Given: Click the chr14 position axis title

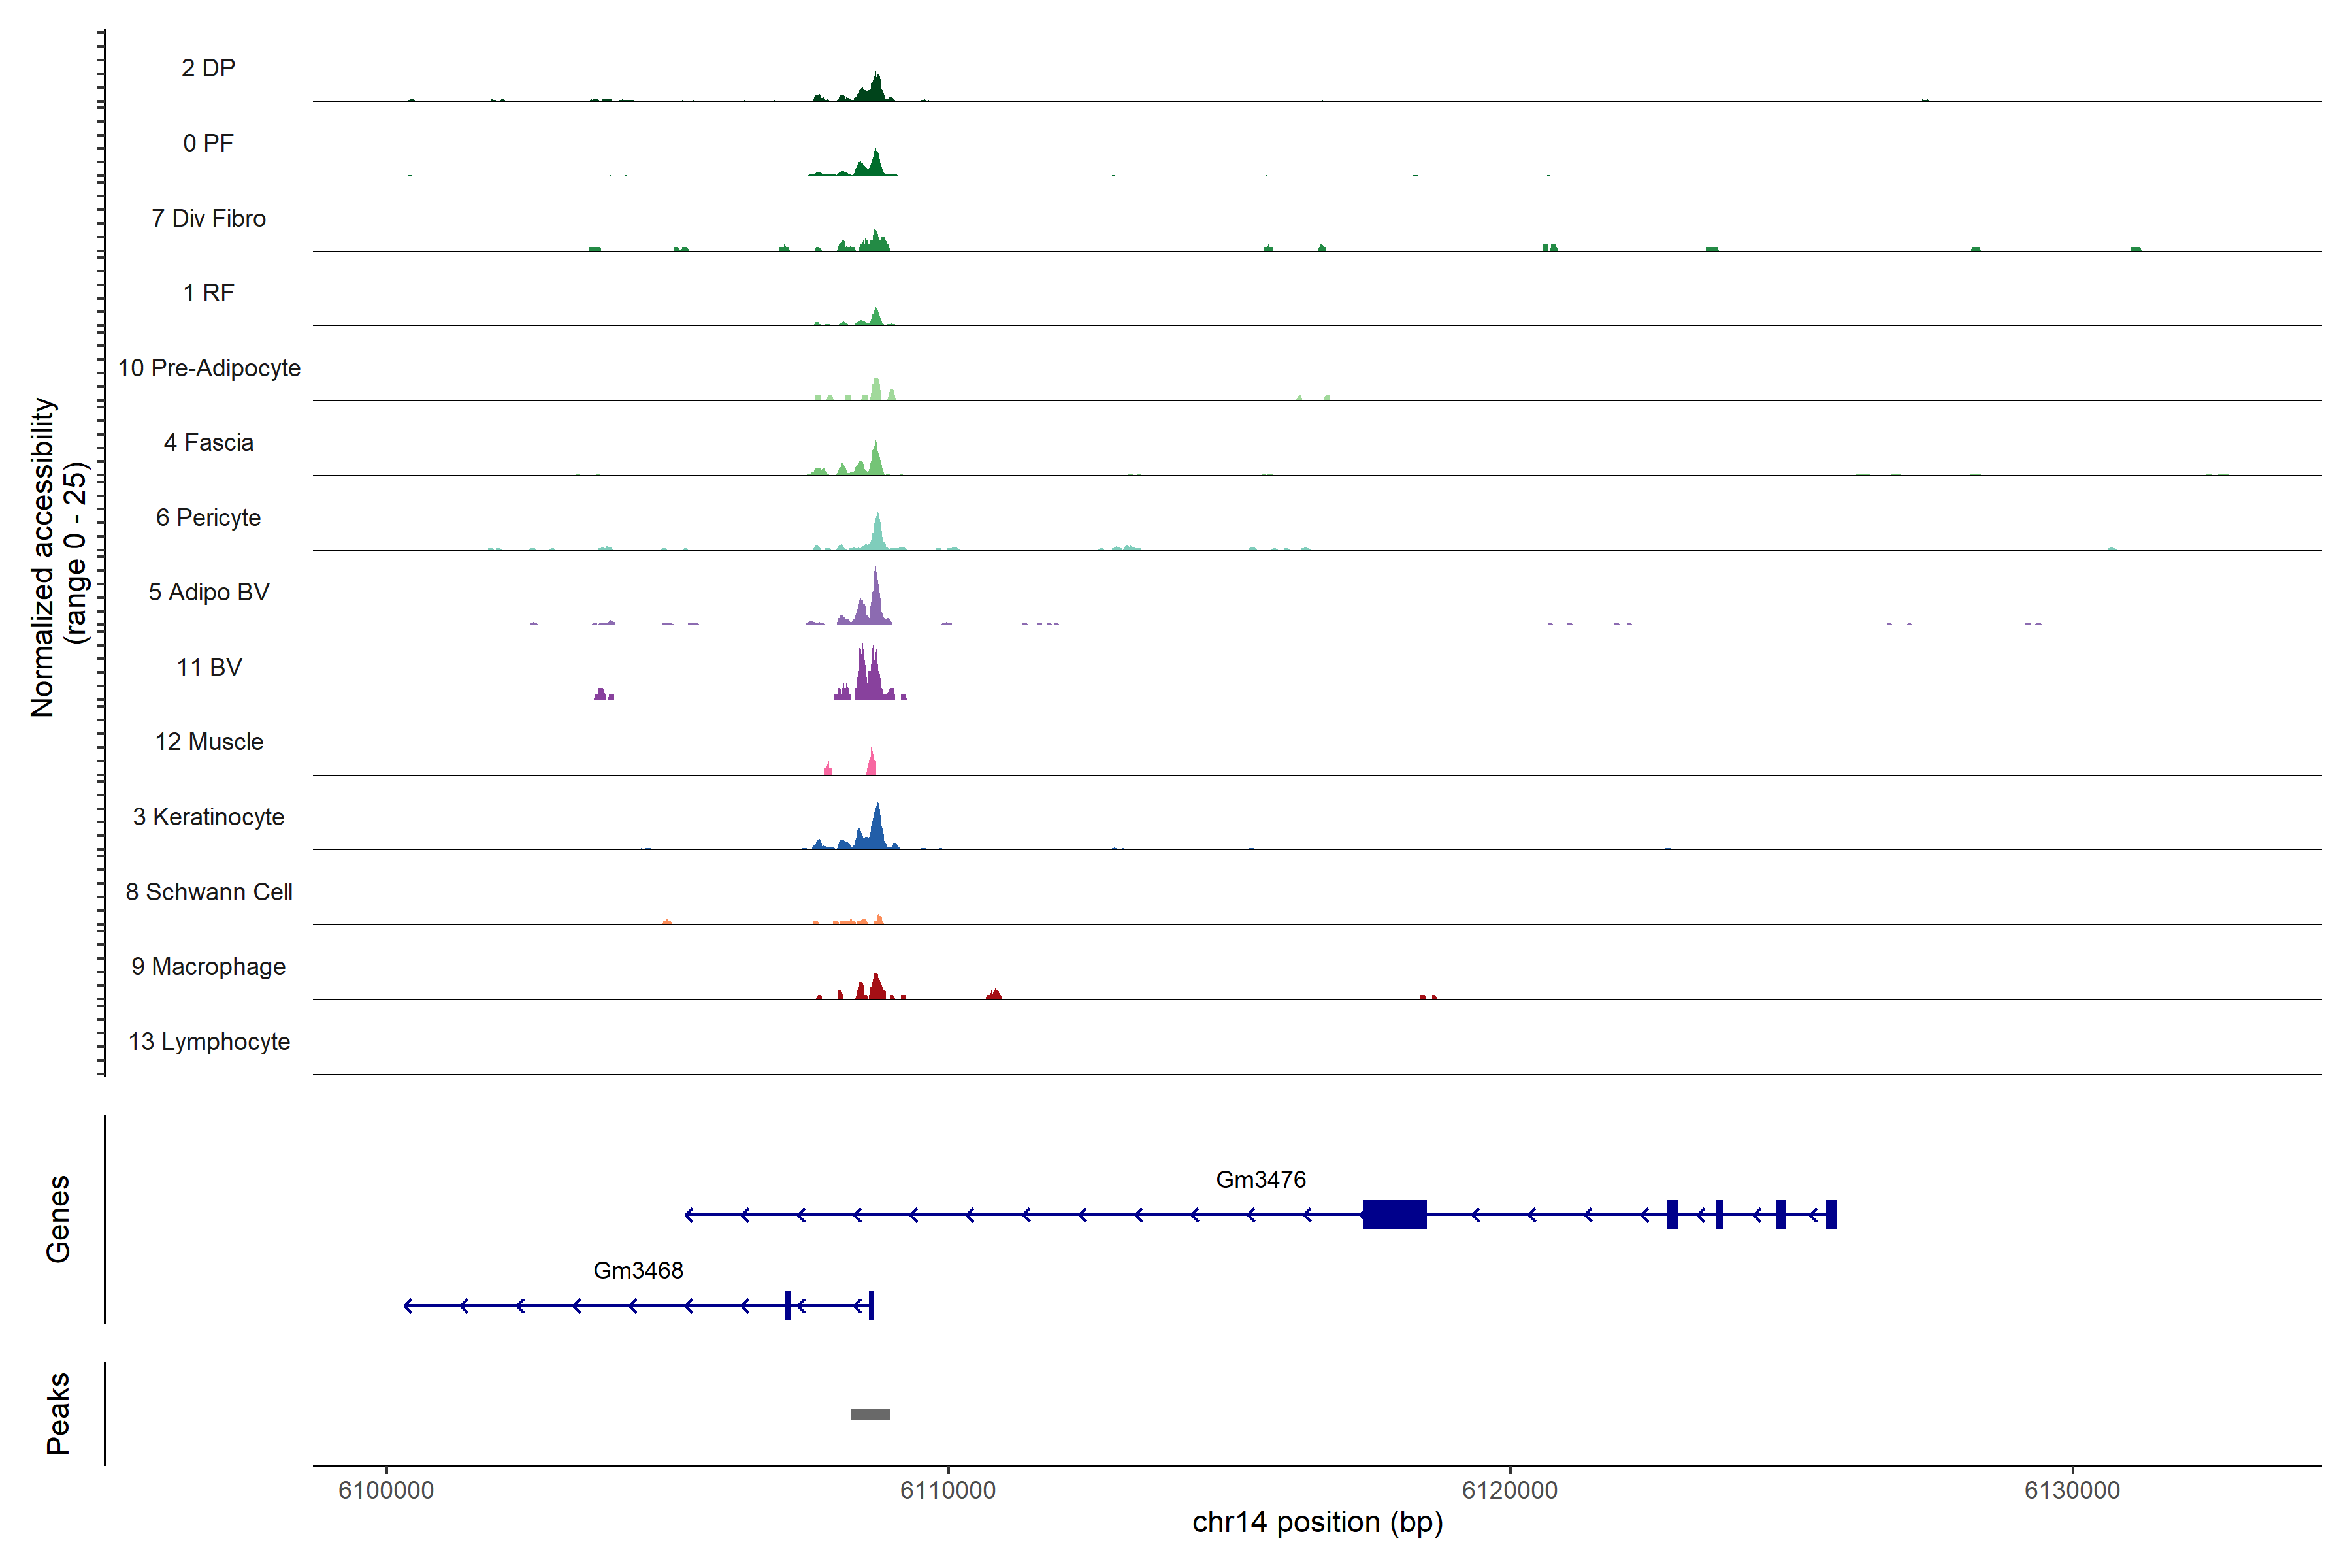Looking at the screenshot, I should (x=1317, y=1522).
